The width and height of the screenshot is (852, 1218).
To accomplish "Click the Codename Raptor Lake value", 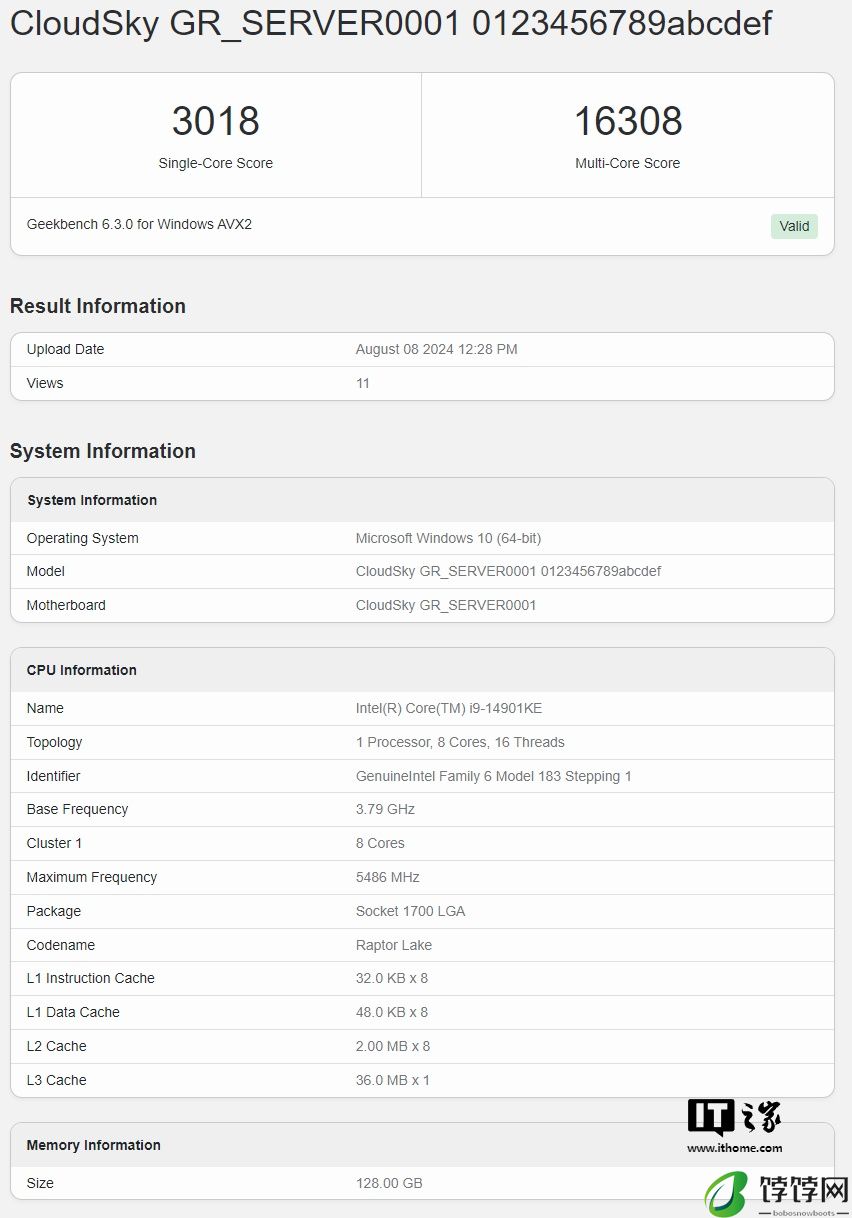I will pyautogui.click(x=394, y=945).
